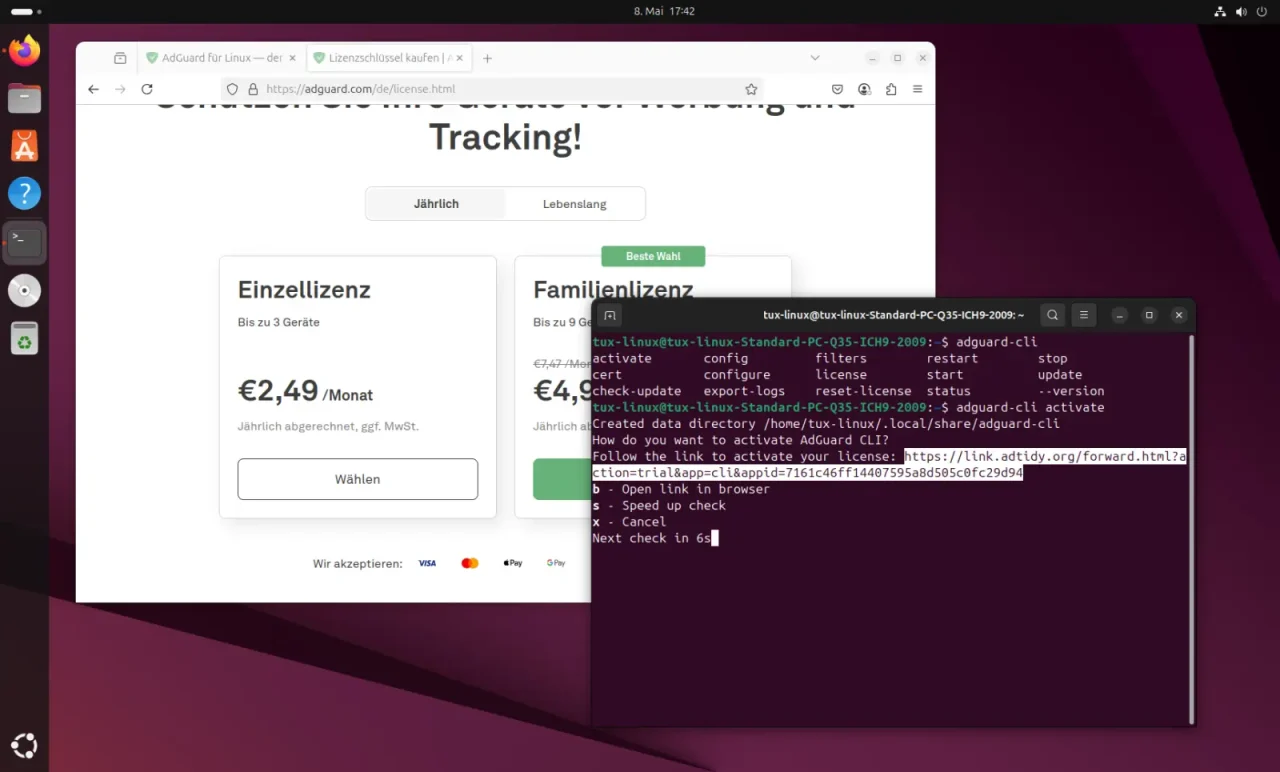Reload the page in Firefox
1280x772 pixels.
147,89
